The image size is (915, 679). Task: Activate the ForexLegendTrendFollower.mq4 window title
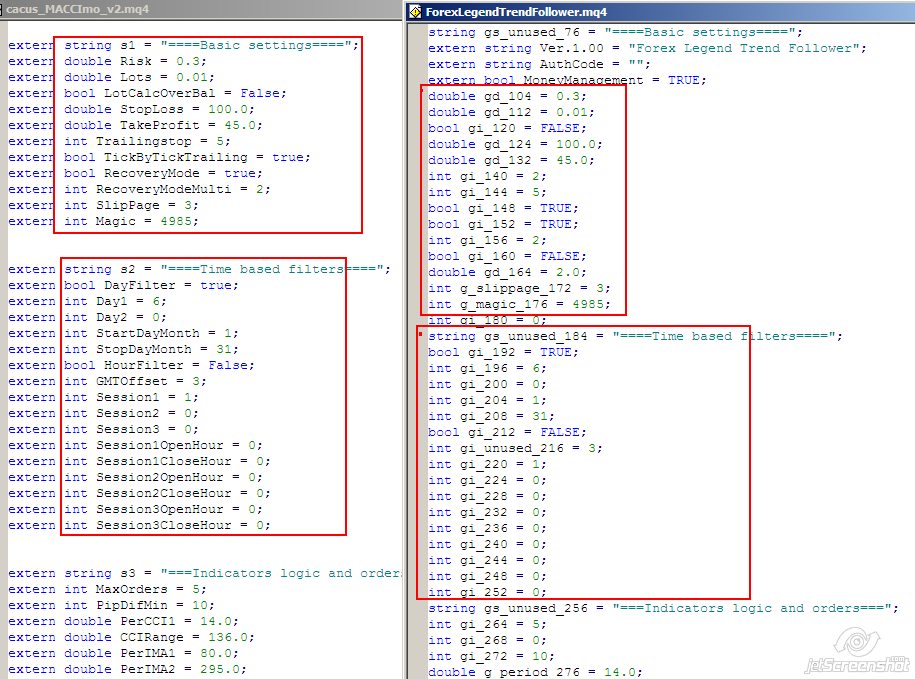pyautogui.click(x=516, y=12)
